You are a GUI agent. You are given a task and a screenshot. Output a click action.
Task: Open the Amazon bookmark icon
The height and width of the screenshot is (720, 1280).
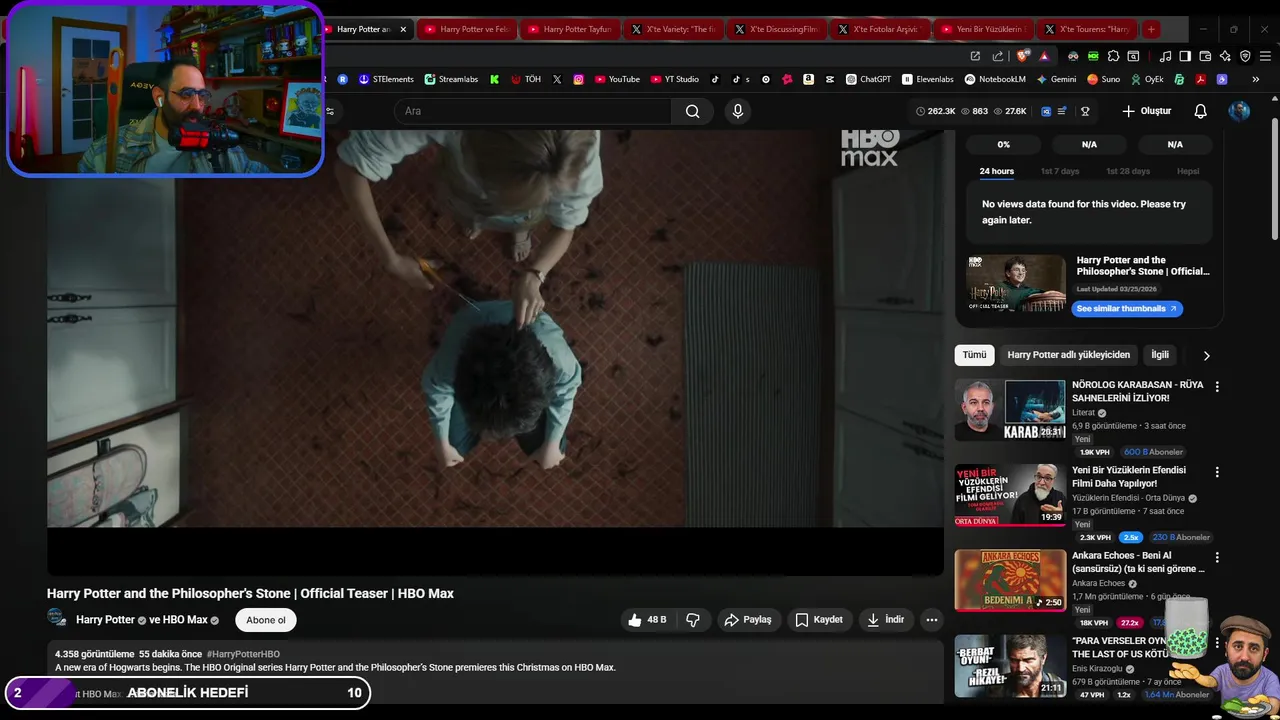tap(808, 79)
